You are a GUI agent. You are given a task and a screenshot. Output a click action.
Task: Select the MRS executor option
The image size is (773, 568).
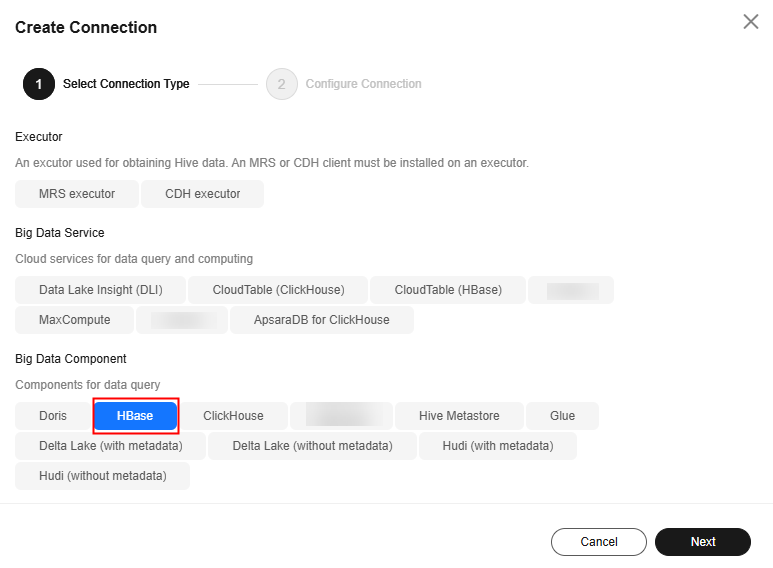pos(77,194)
